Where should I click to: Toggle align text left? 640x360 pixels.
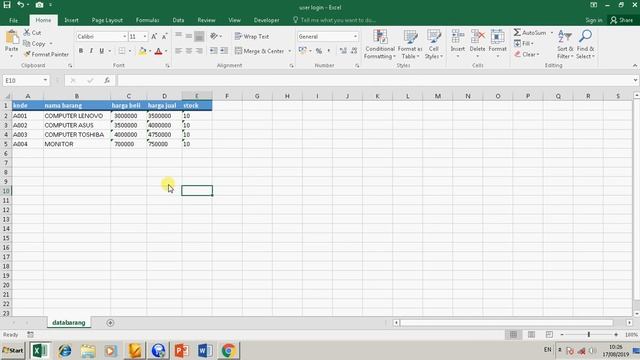178,51
